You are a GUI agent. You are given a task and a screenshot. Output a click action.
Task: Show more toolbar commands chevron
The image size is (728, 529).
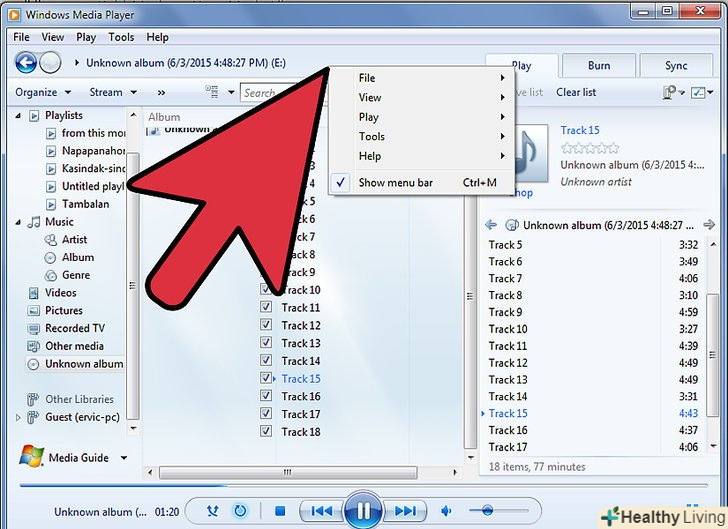(161, 93)
